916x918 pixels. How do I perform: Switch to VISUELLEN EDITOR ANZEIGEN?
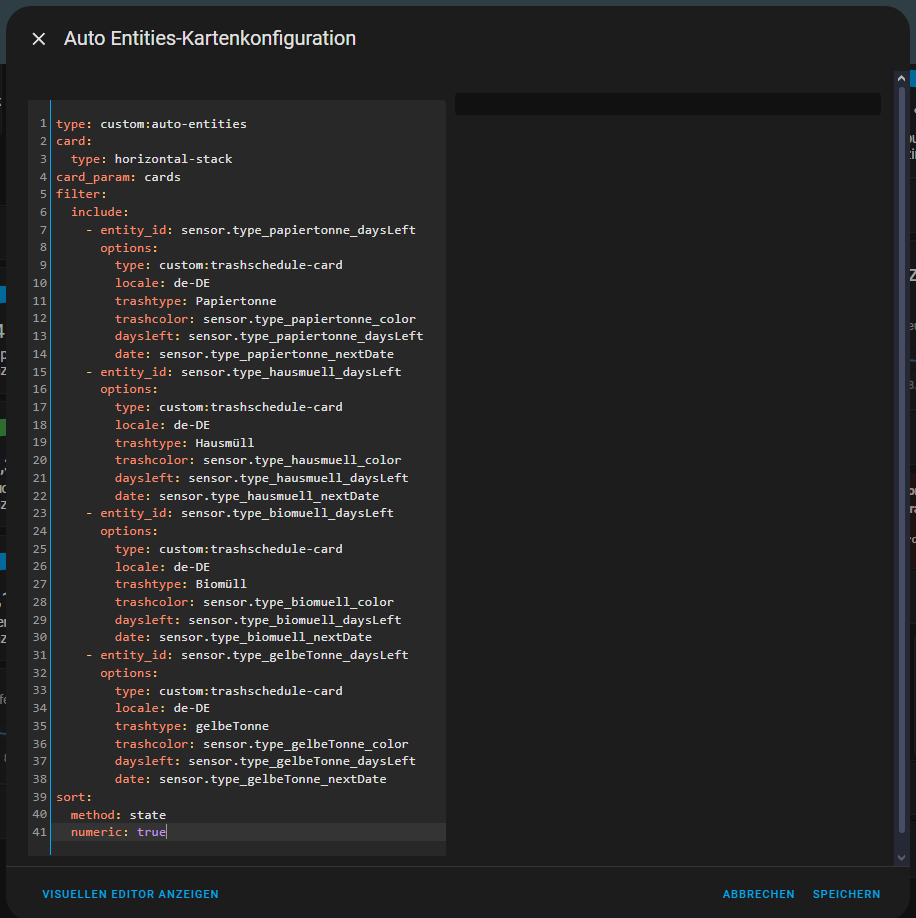tap(130, 894)
